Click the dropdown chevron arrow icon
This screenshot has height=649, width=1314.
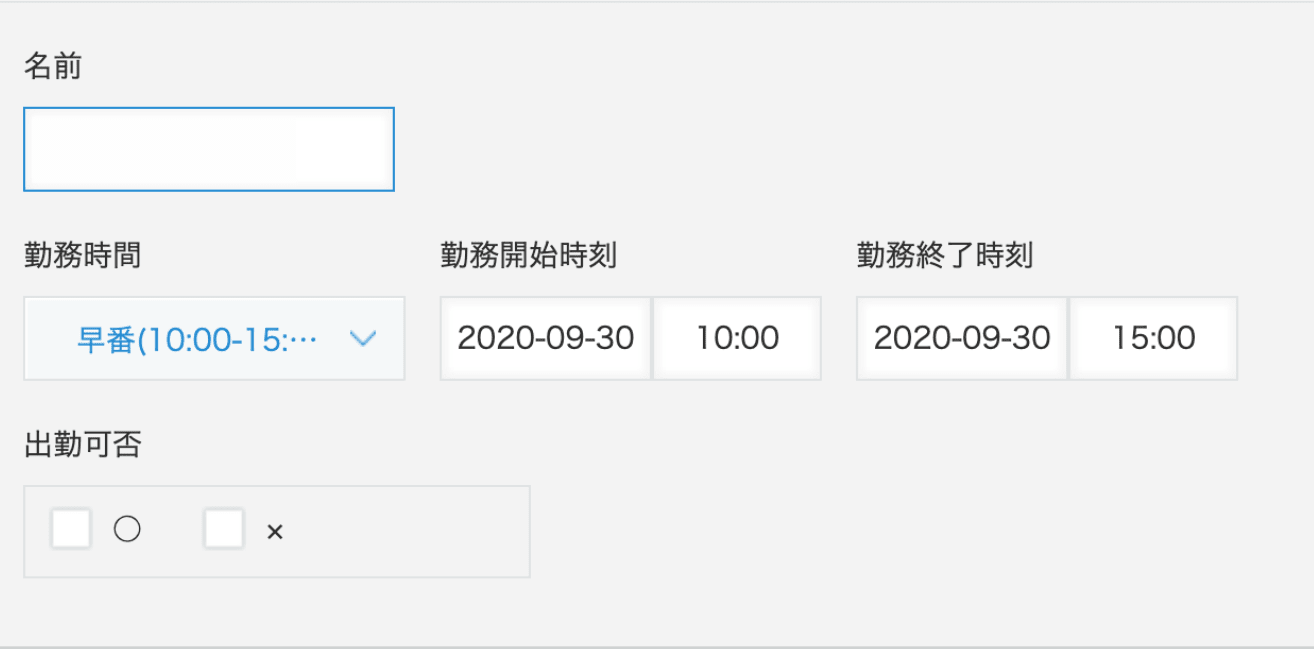pos(363,339)
